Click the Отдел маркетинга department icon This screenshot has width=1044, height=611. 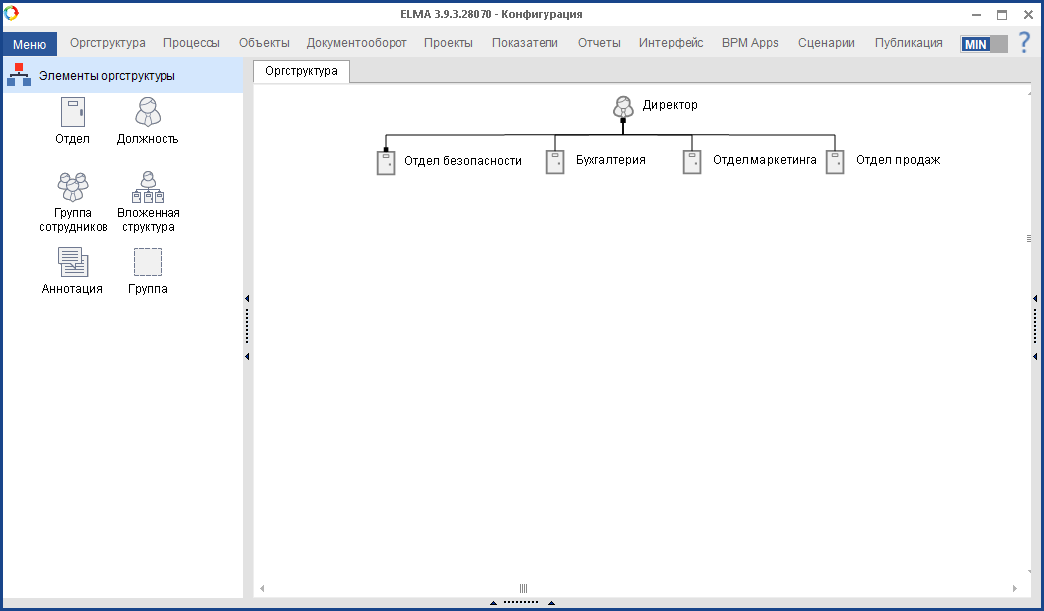(692, 162)
